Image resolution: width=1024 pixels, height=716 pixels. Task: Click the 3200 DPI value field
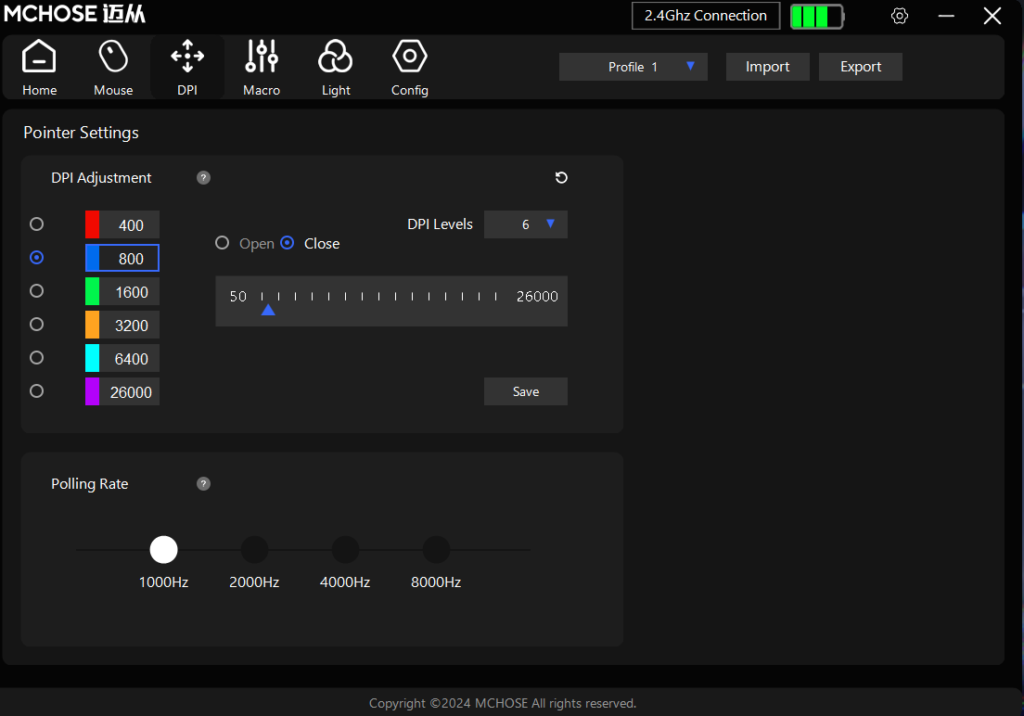pyautogui.click(x=131, y=325)
